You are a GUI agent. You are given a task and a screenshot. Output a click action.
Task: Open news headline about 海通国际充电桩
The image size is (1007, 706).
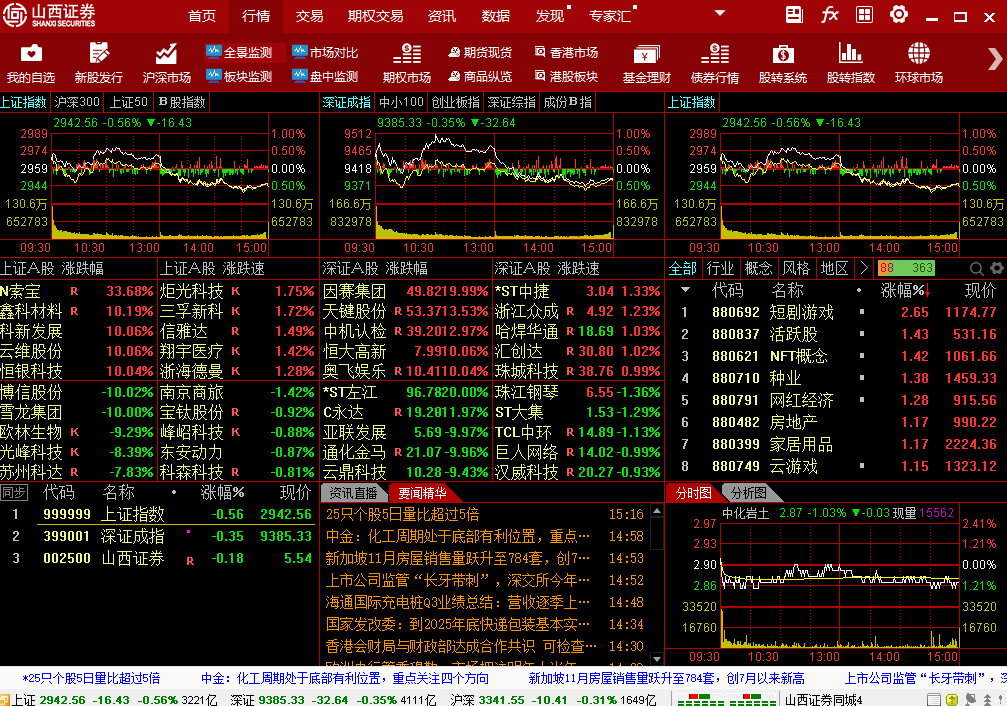(457, 602)
